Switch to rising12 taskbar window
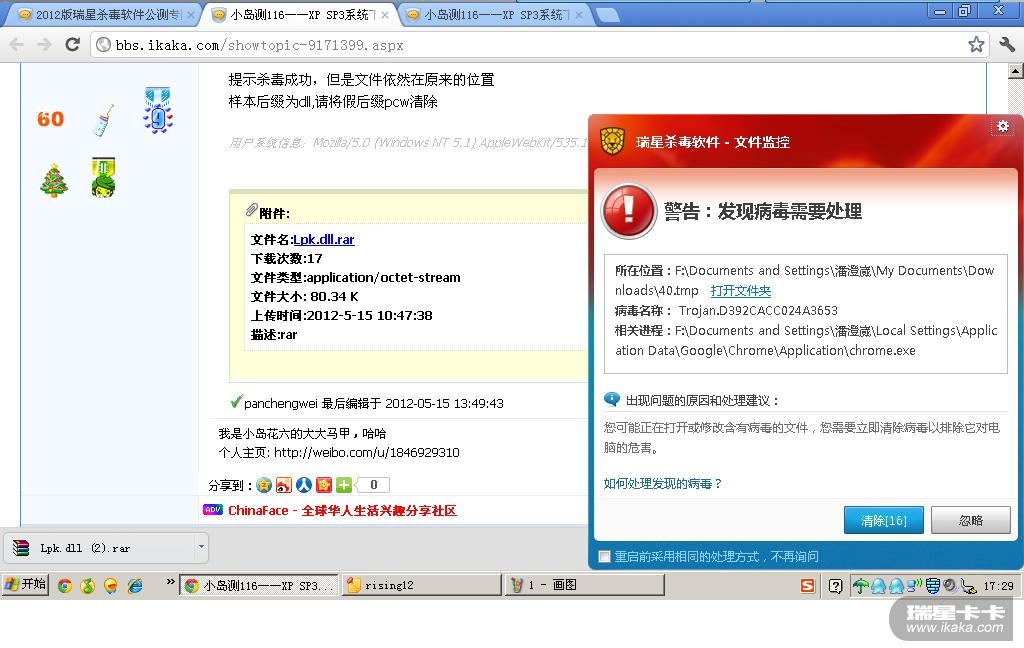 click(421, 585)
